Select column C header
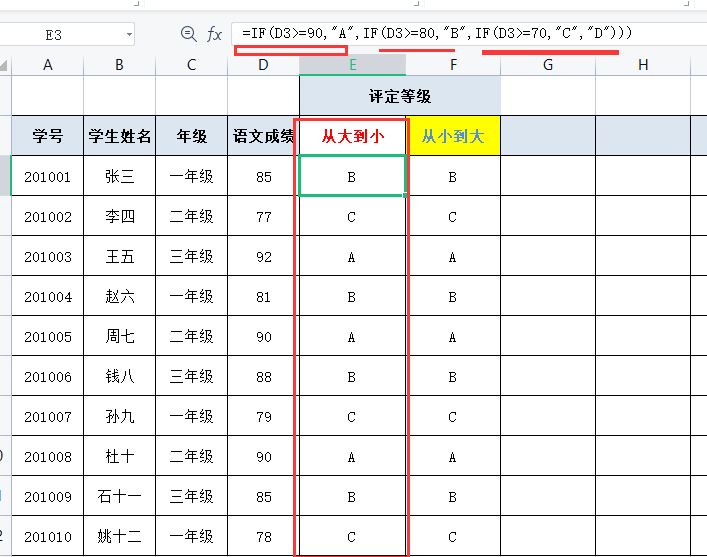 point(192,65)
